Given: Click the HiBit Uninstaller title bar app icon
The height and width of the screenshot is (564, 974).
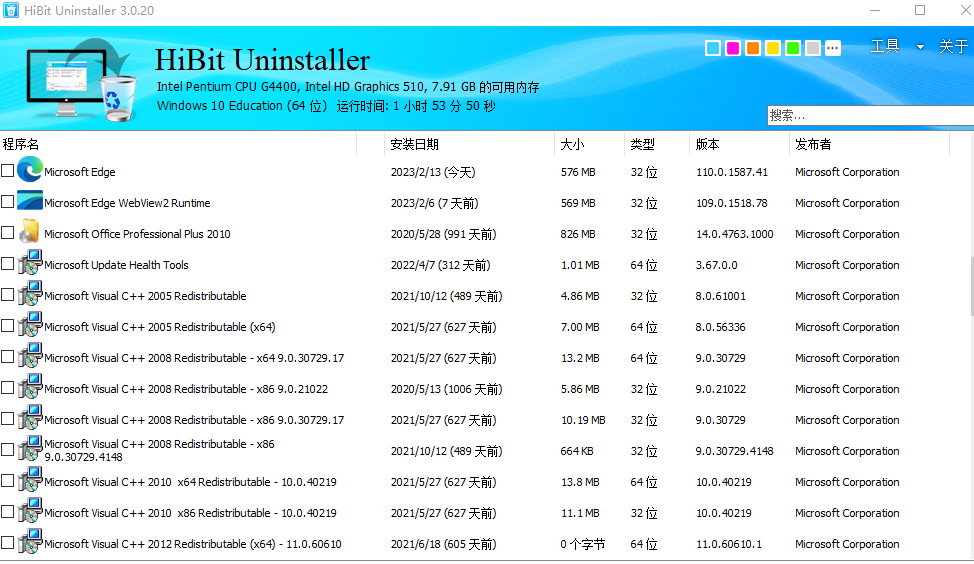Looking at the screenshot, I should point(11,11).
